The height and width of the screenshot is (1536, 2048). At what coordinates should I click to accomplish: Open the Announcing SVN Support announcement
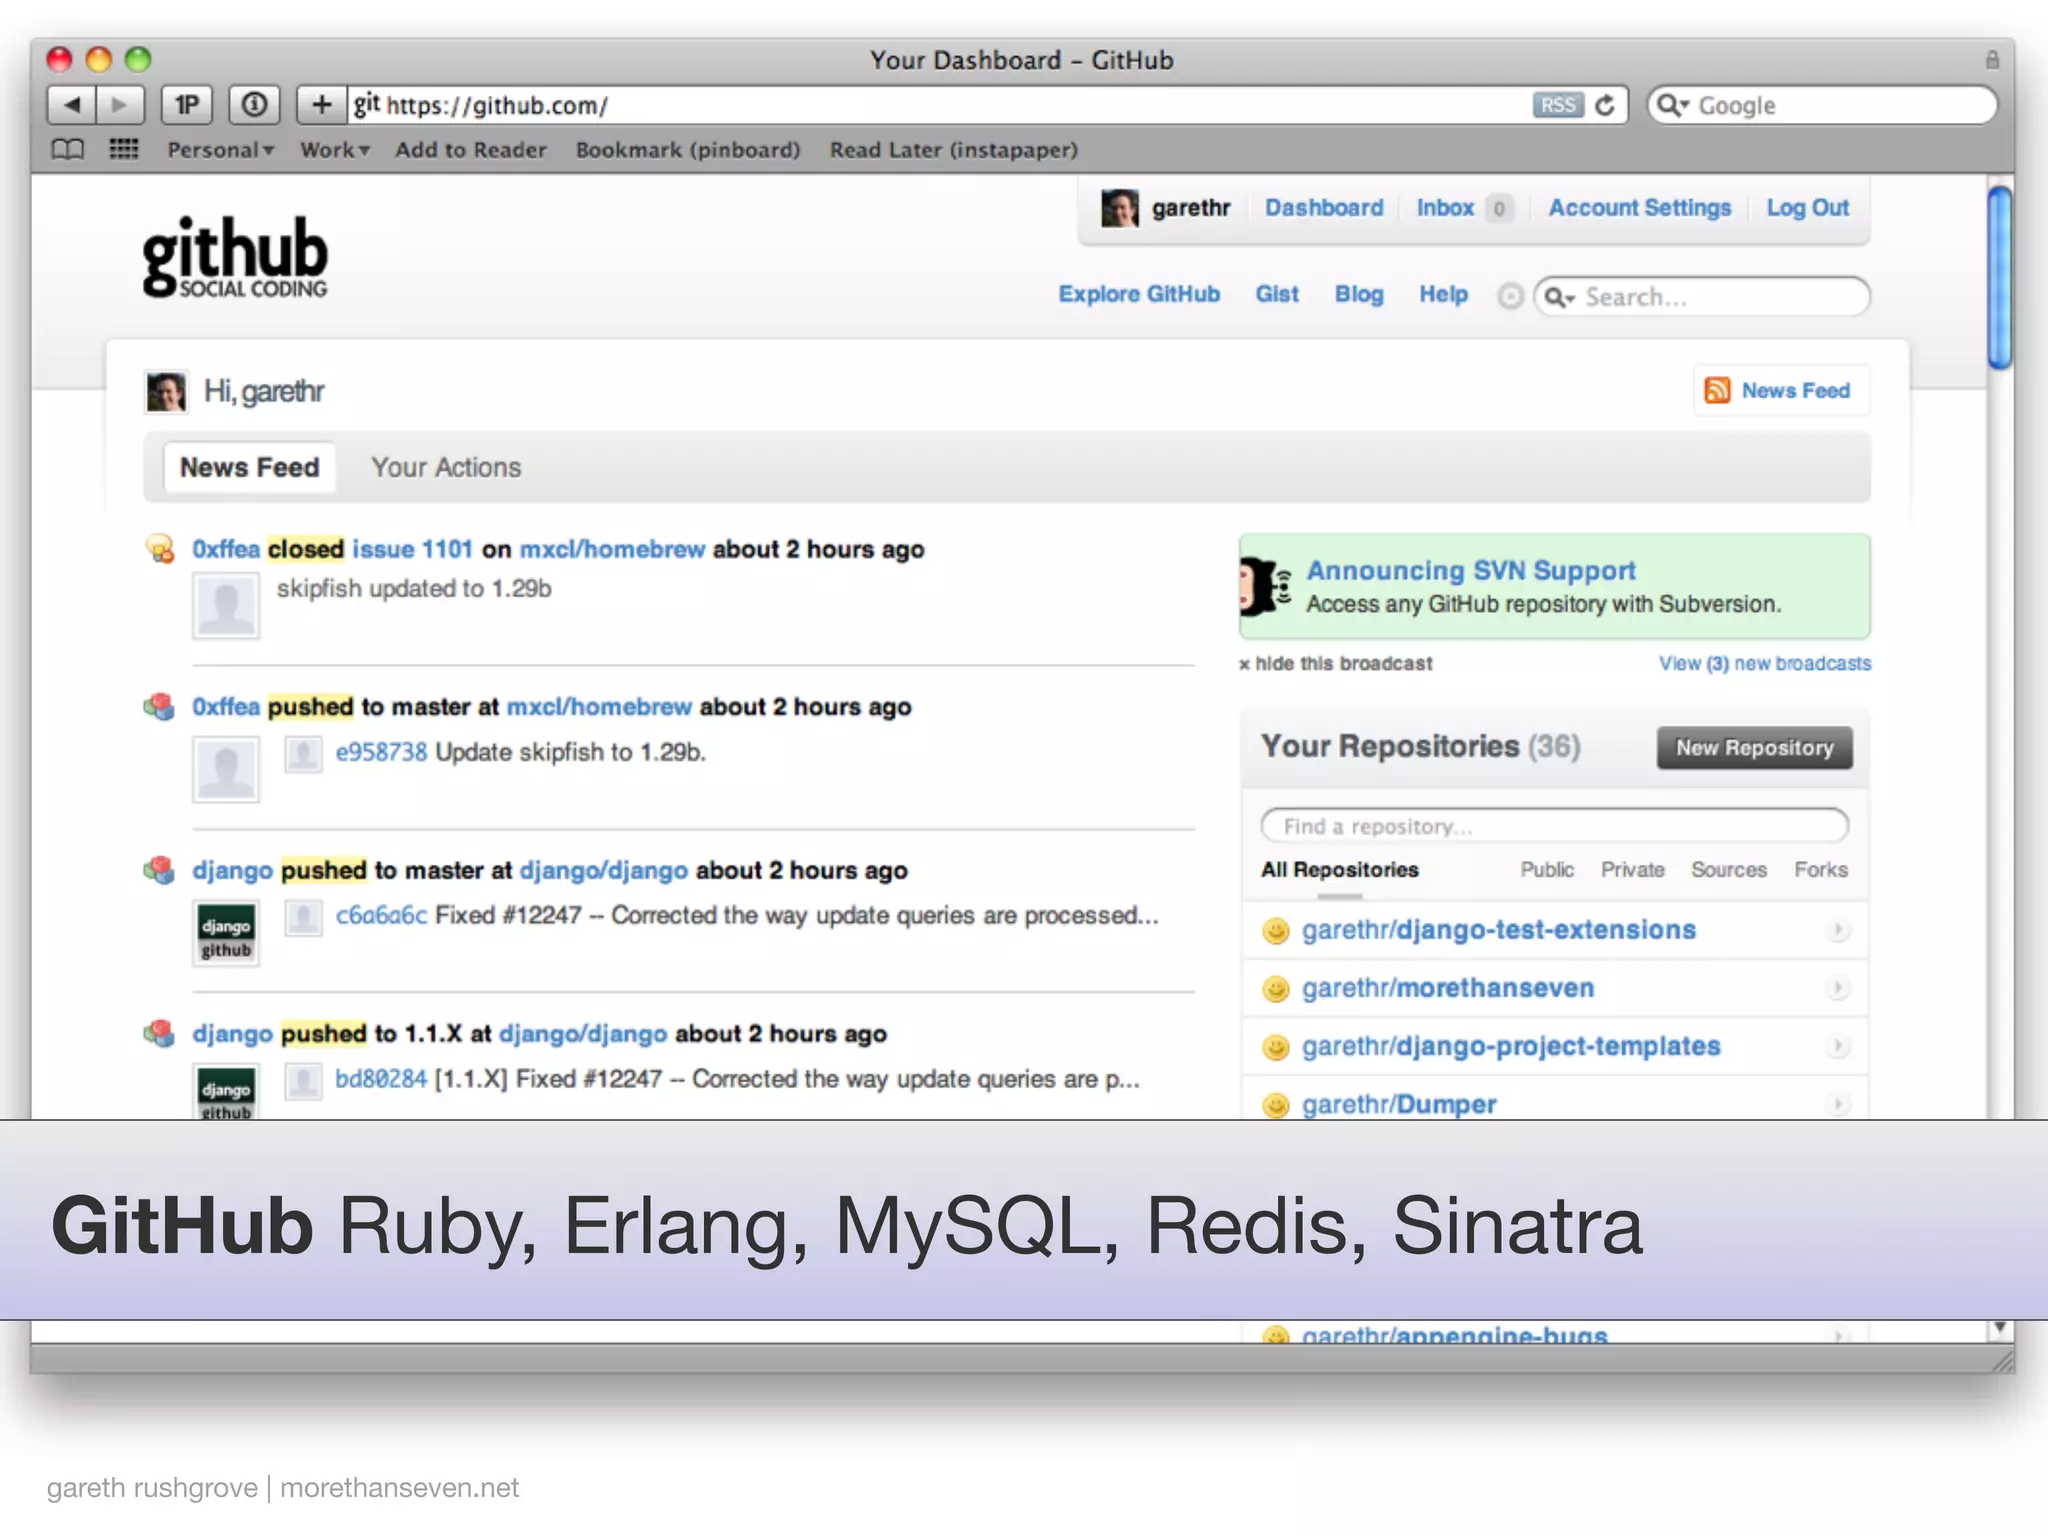[x=1471, y=571]
